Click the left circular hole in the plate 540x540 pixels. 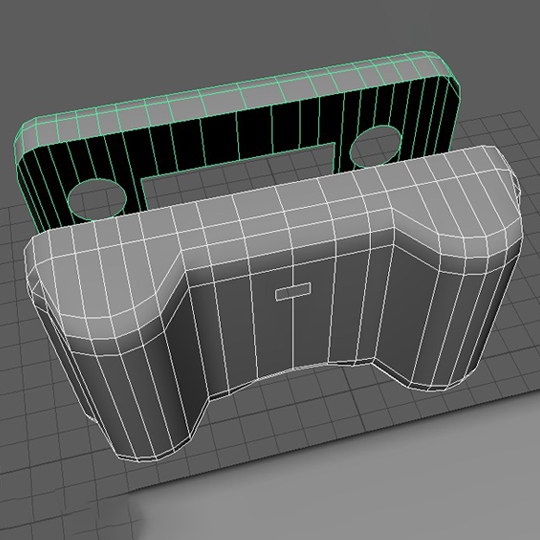point(97,200)
